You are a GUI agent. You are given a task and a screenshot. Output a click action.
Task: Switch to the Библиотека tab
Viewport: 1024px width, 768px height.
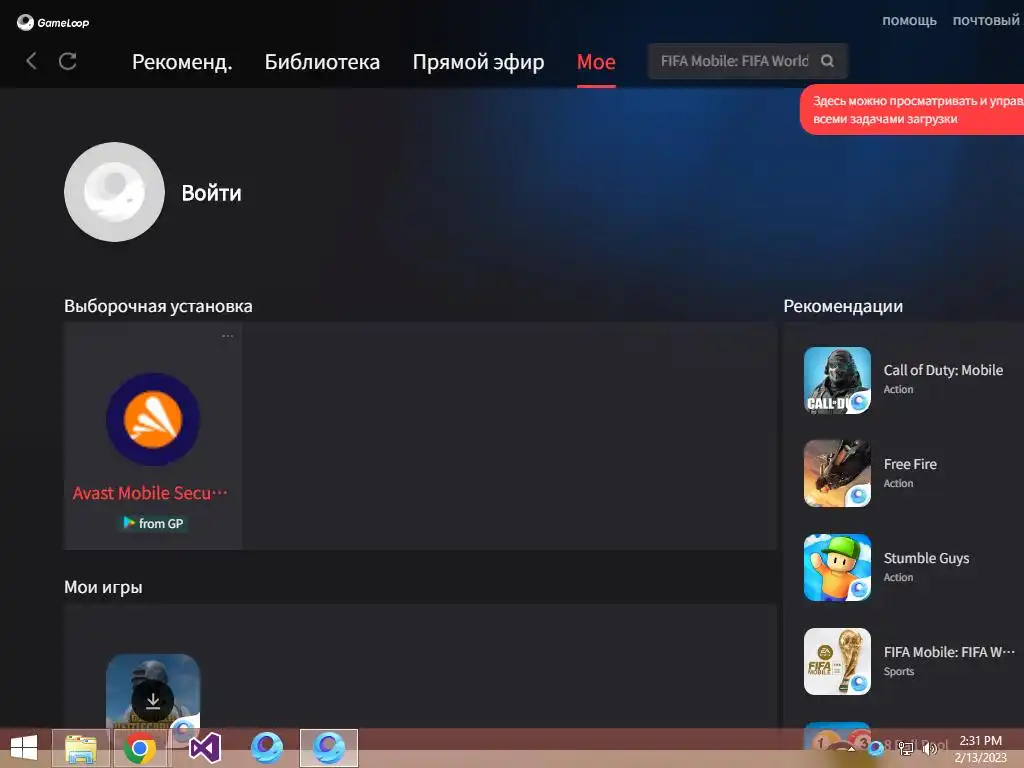click(x=322, y=62)
